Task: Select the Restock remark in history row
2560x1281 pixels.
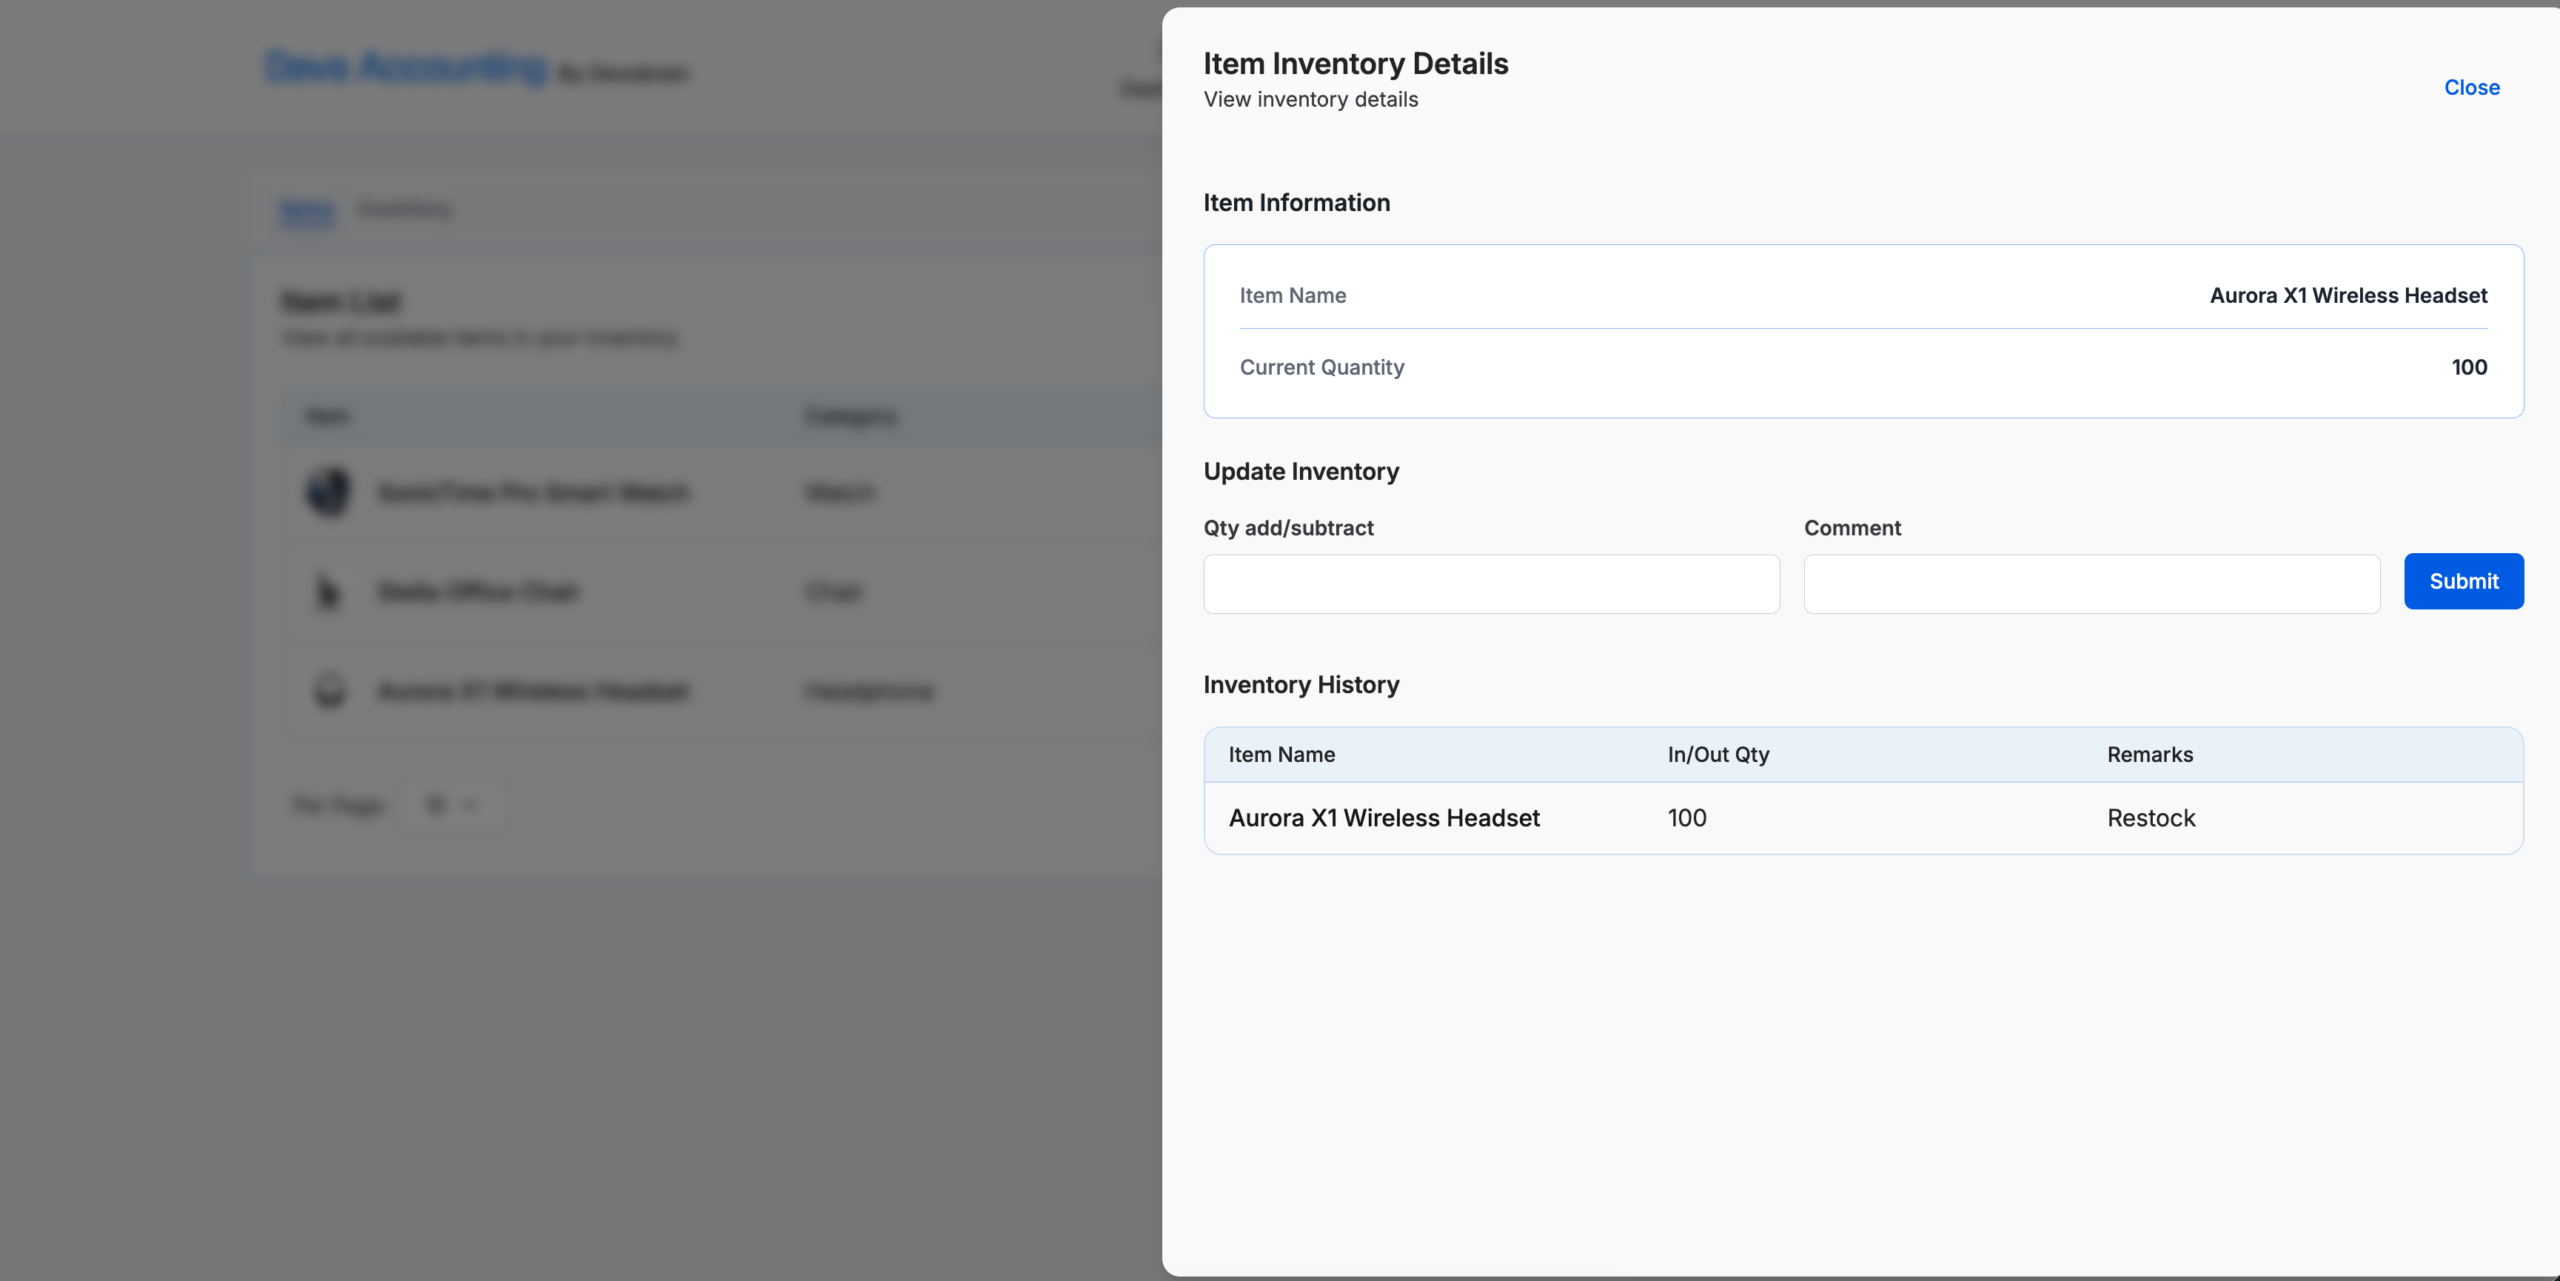Action: pos(2150,817)
